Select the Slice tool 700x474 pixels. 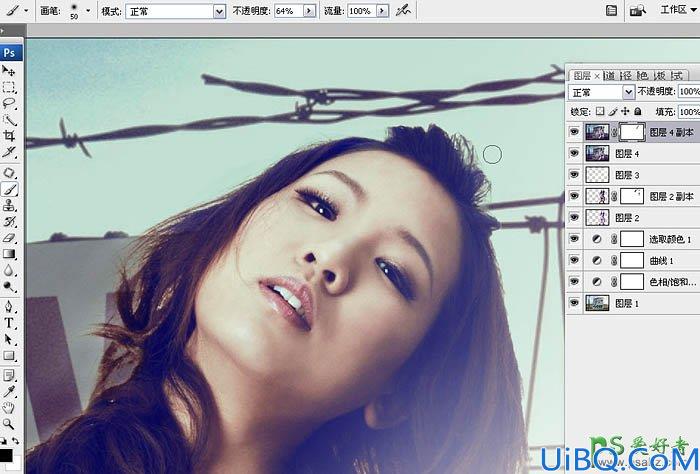click(x=8, y=152)
